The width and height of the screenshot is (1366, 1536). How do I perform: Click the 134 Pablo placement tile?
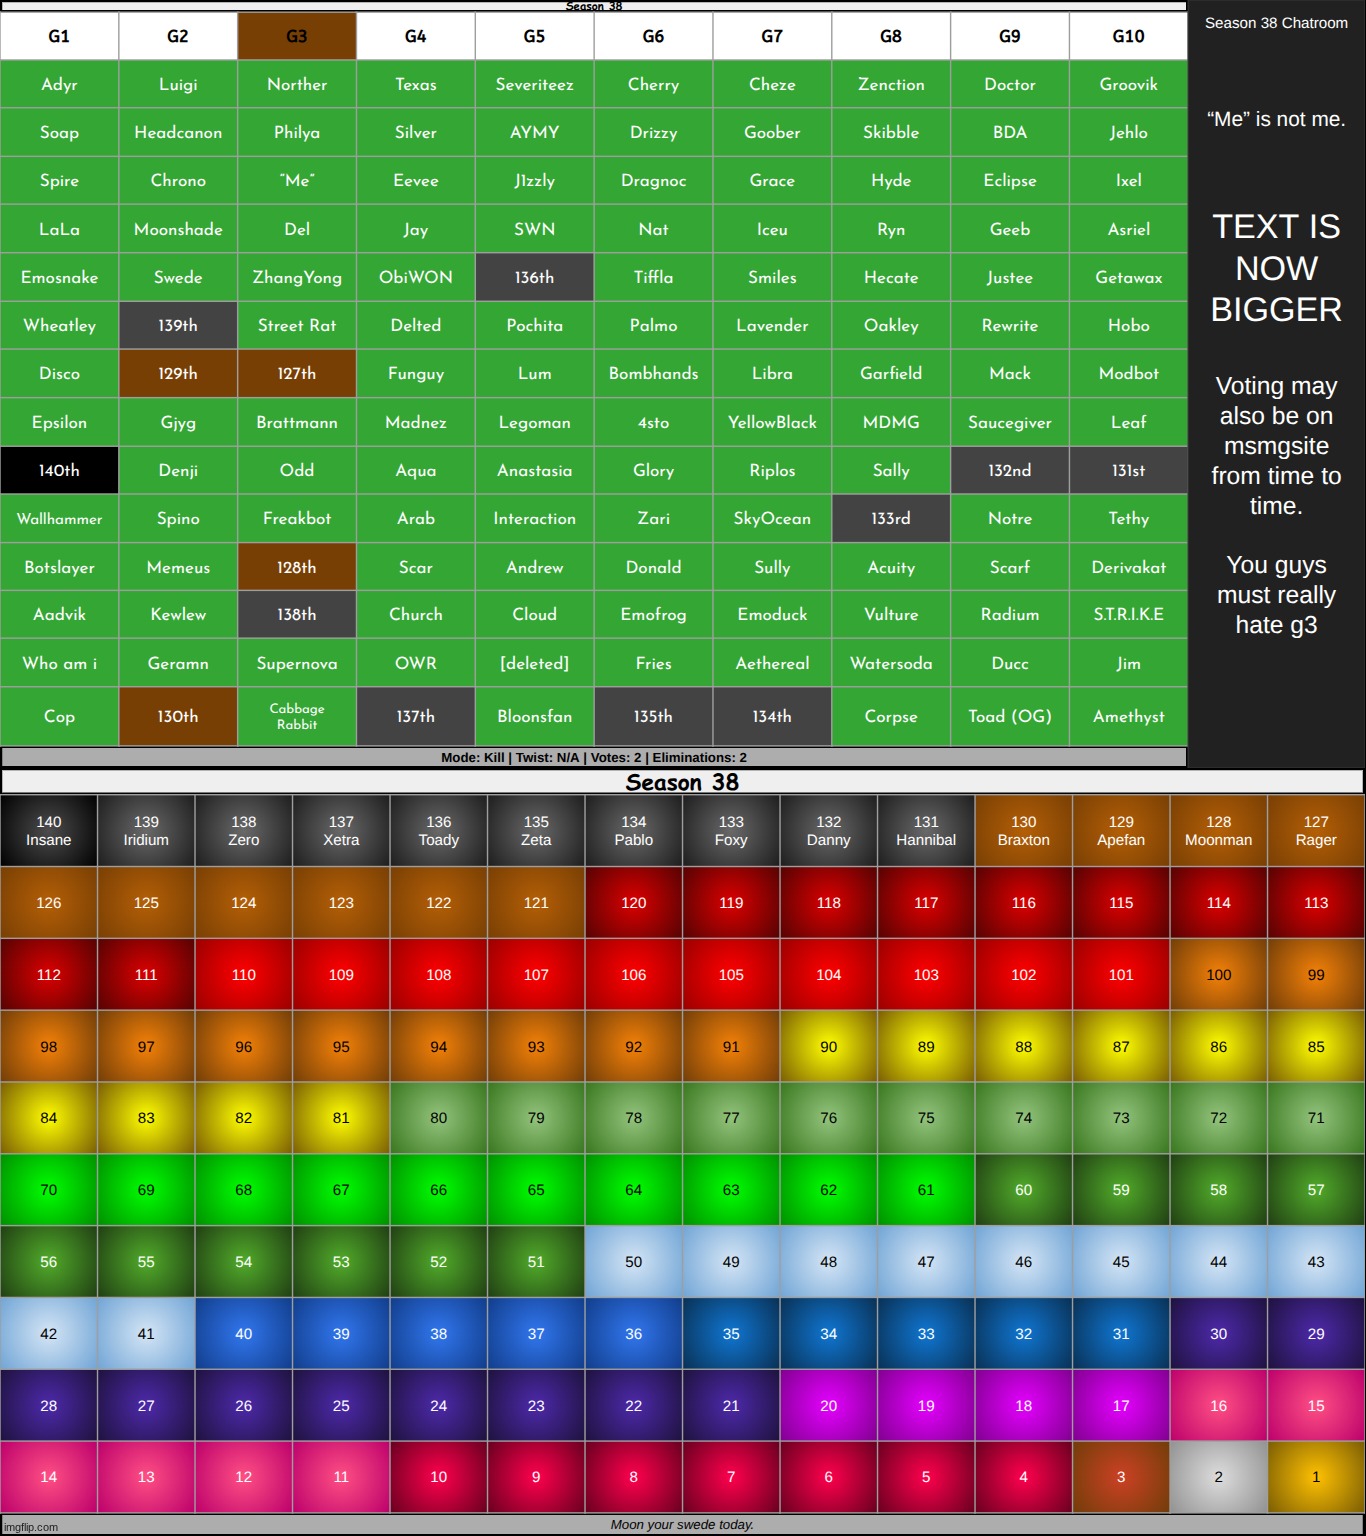click(x=633, y=831)
